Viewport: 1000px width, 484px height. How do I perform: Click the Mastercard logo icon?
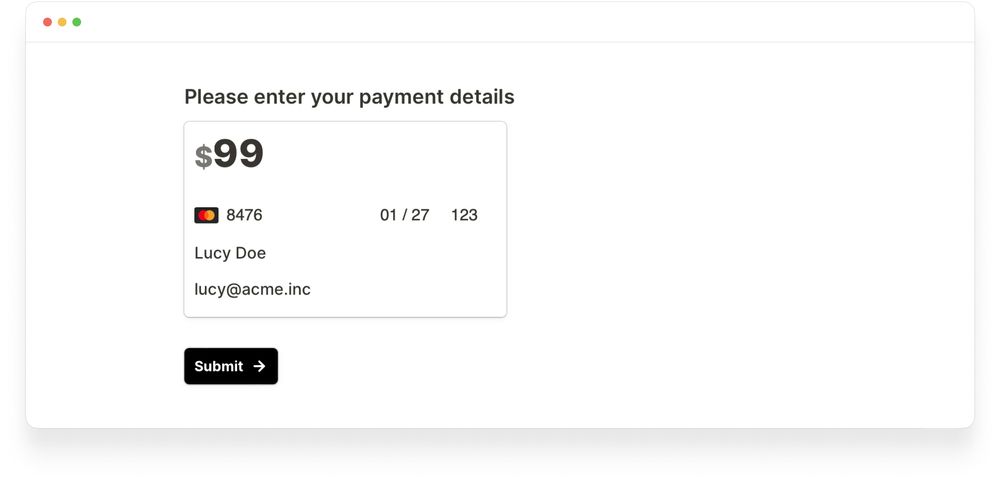click(x=206, y=215)
